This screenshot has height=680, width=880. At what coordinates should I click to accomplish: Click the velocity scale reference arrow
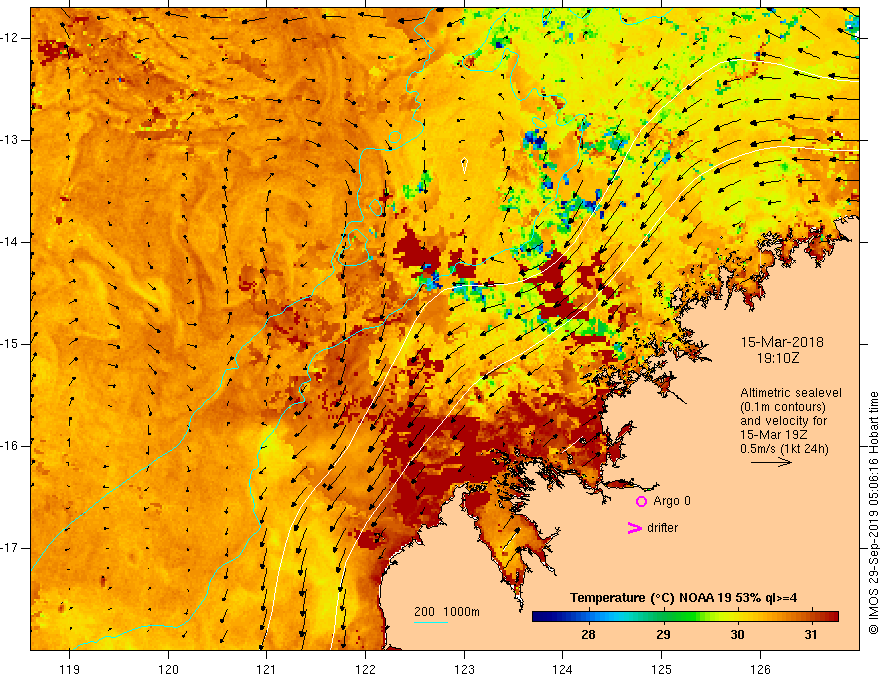[771, 462]
